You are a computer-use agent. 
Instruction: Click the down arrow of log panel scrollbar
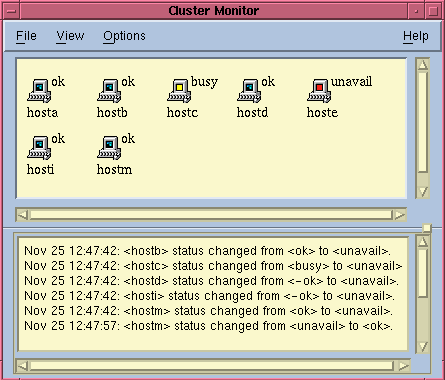423,347
